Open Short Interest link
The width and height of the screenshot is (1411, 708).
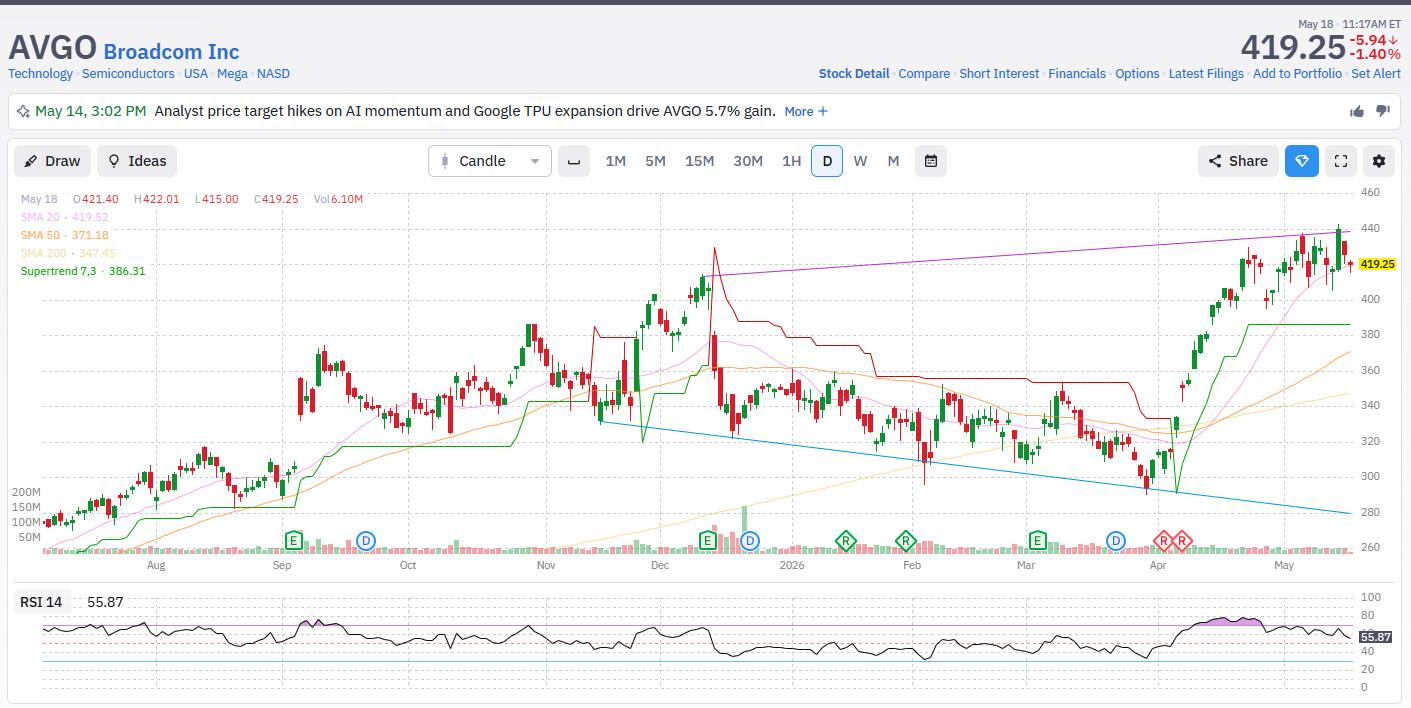[x=999, y=74]
